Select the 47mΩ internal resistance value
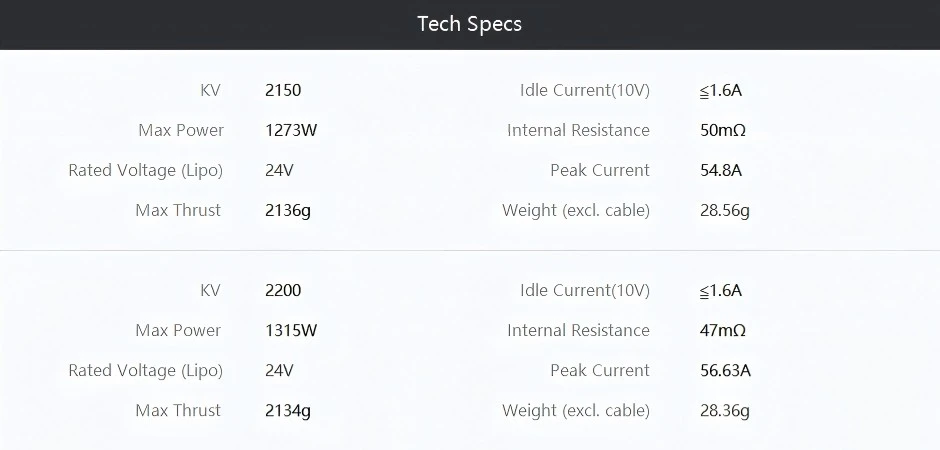Image resolution: width=940 pixels, height=450 pixels. 723,330
